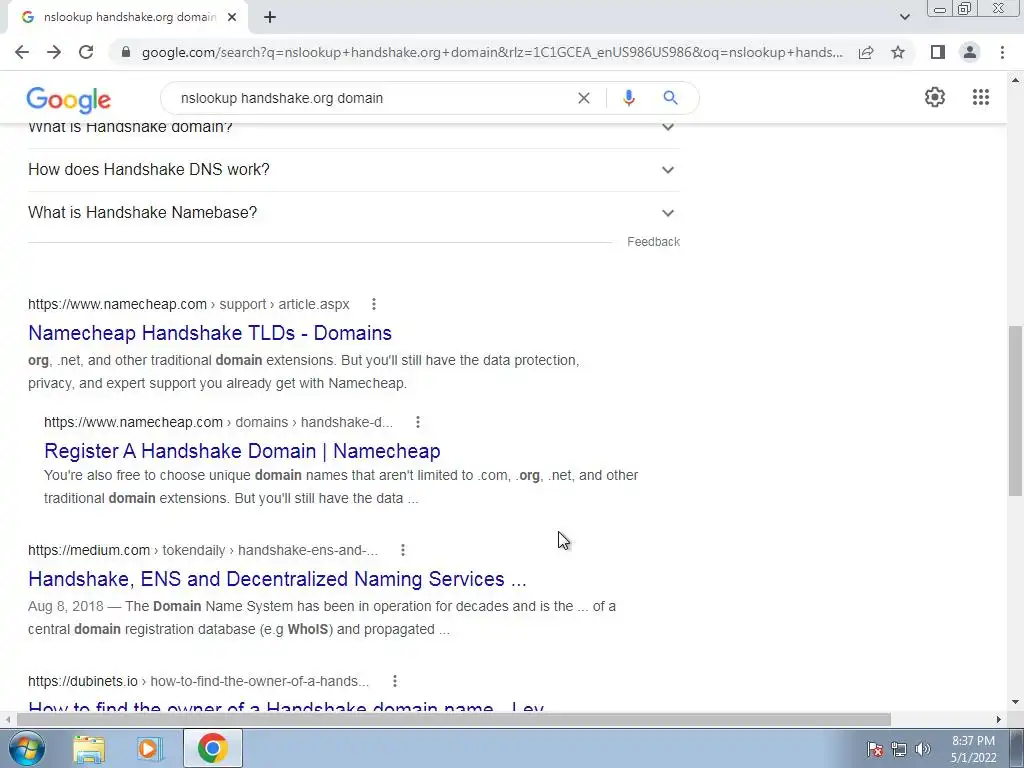This screenshot has width=1024, height=768.
Task: Go back to the previous page
Action: 22,52
